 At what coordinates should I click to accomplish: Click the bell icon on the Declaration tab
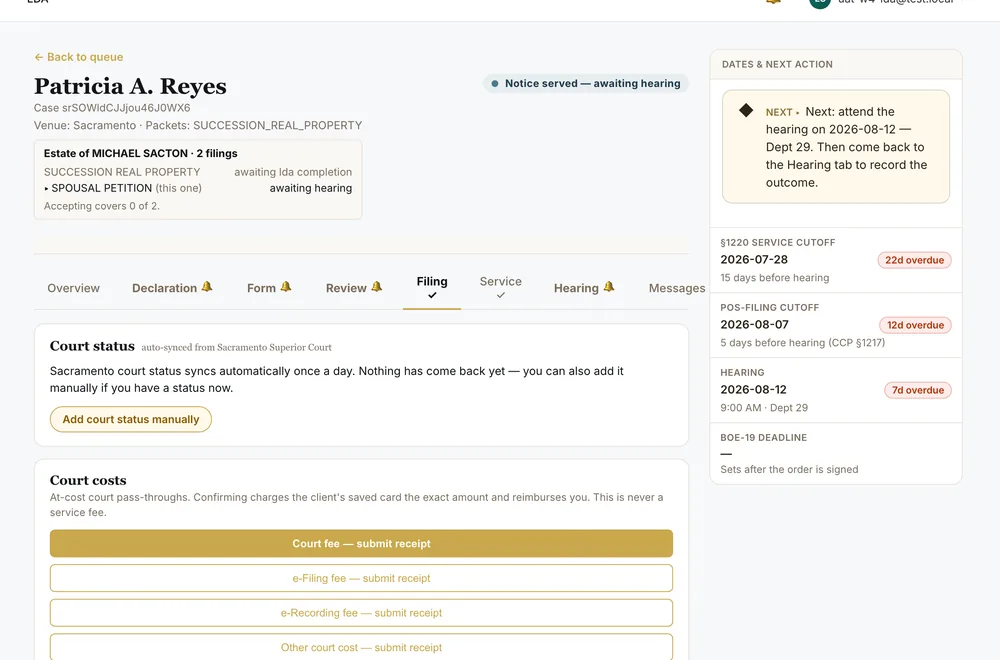(x=207, y=287)
